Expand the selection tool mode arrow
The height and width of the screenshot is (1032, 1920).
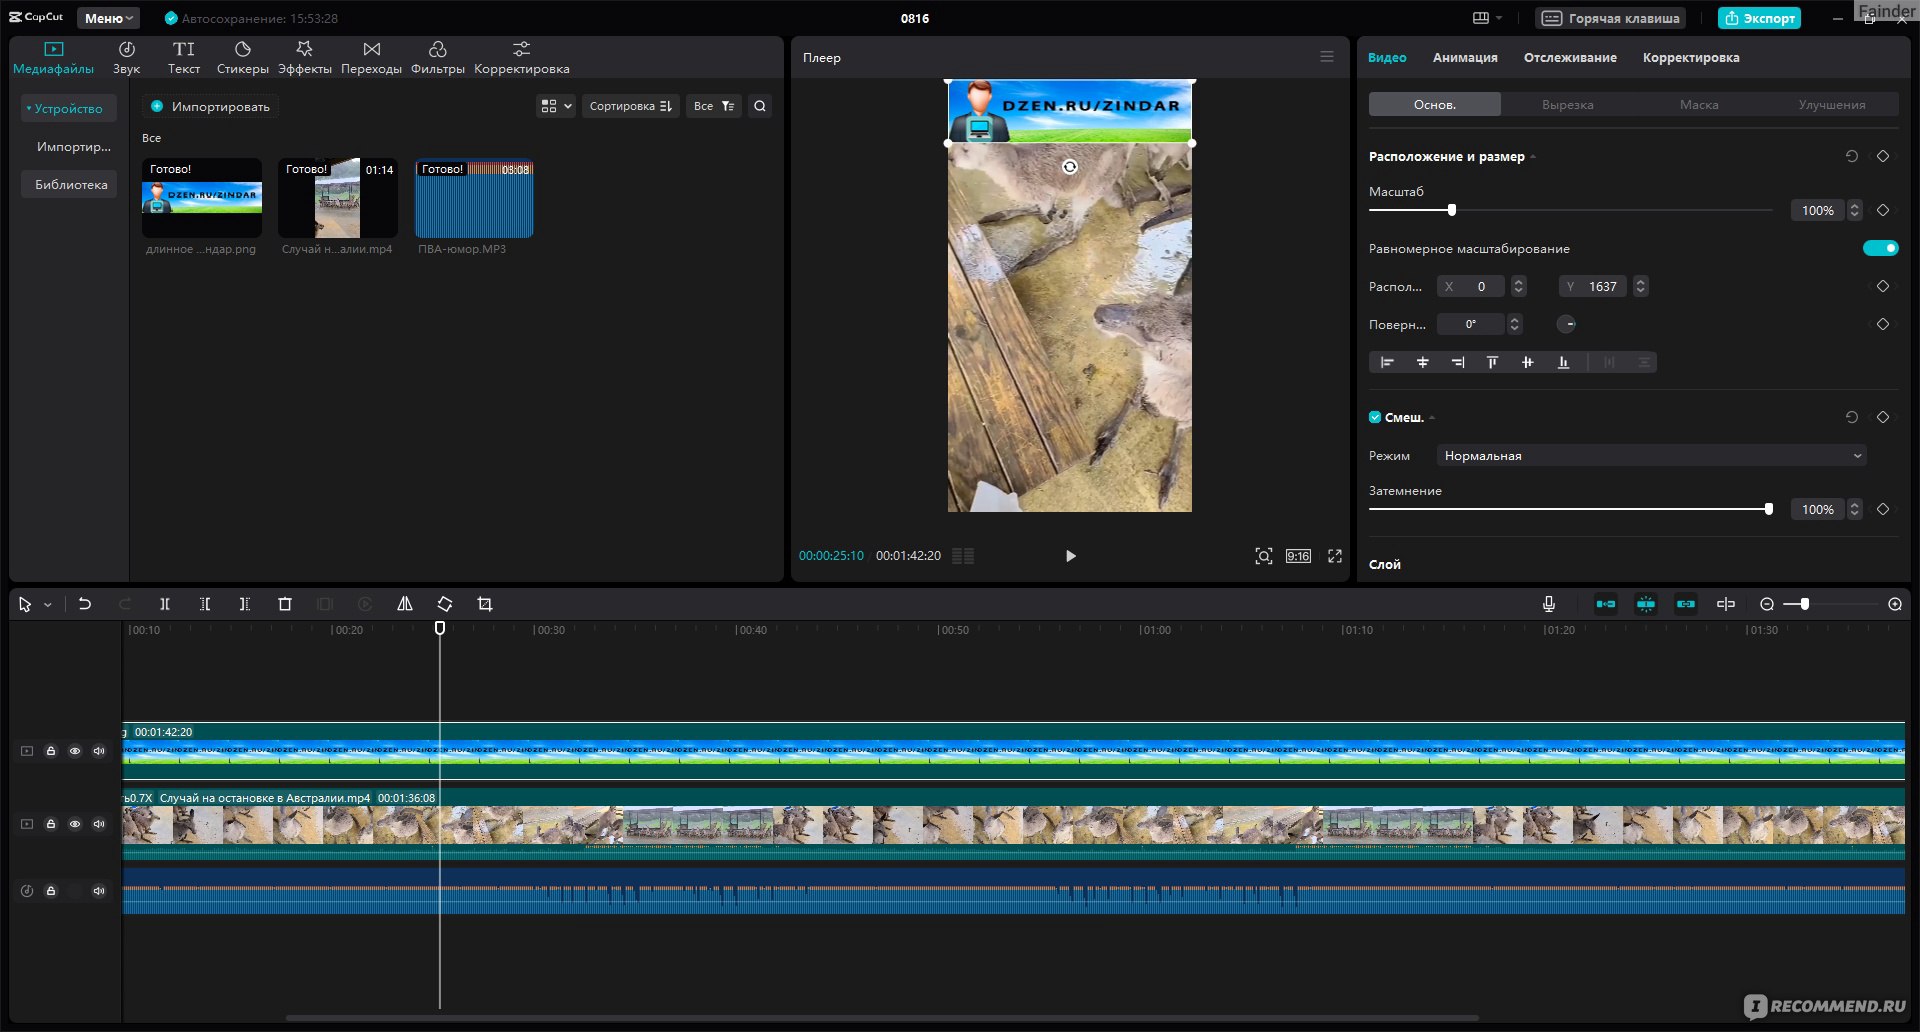click(48, 605)
